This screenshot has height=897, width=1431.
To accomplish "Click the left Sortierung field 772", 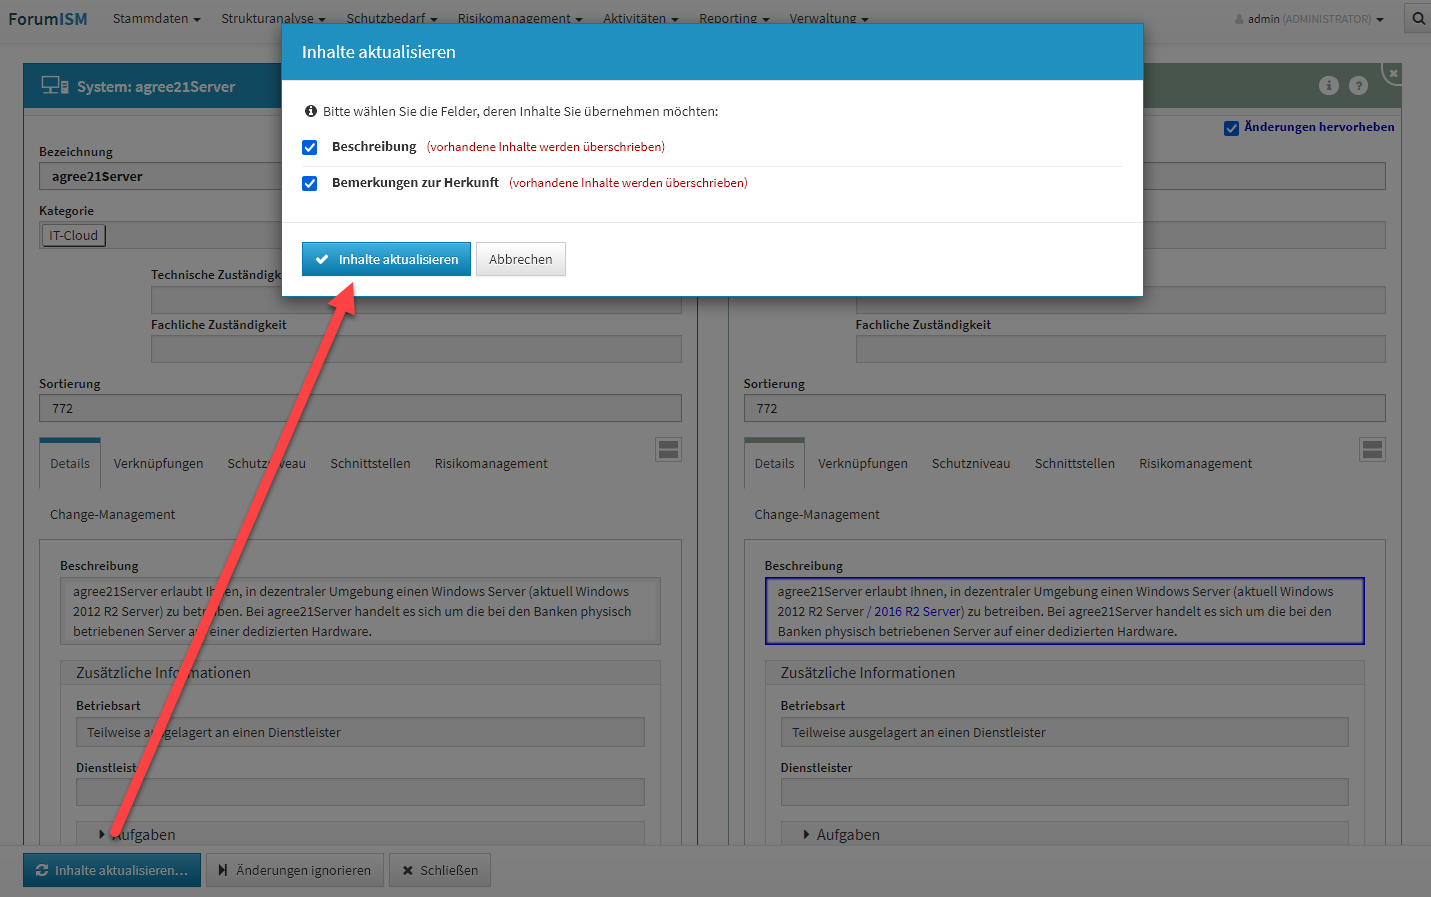I will pyautogui.click(x=360, y=408).
